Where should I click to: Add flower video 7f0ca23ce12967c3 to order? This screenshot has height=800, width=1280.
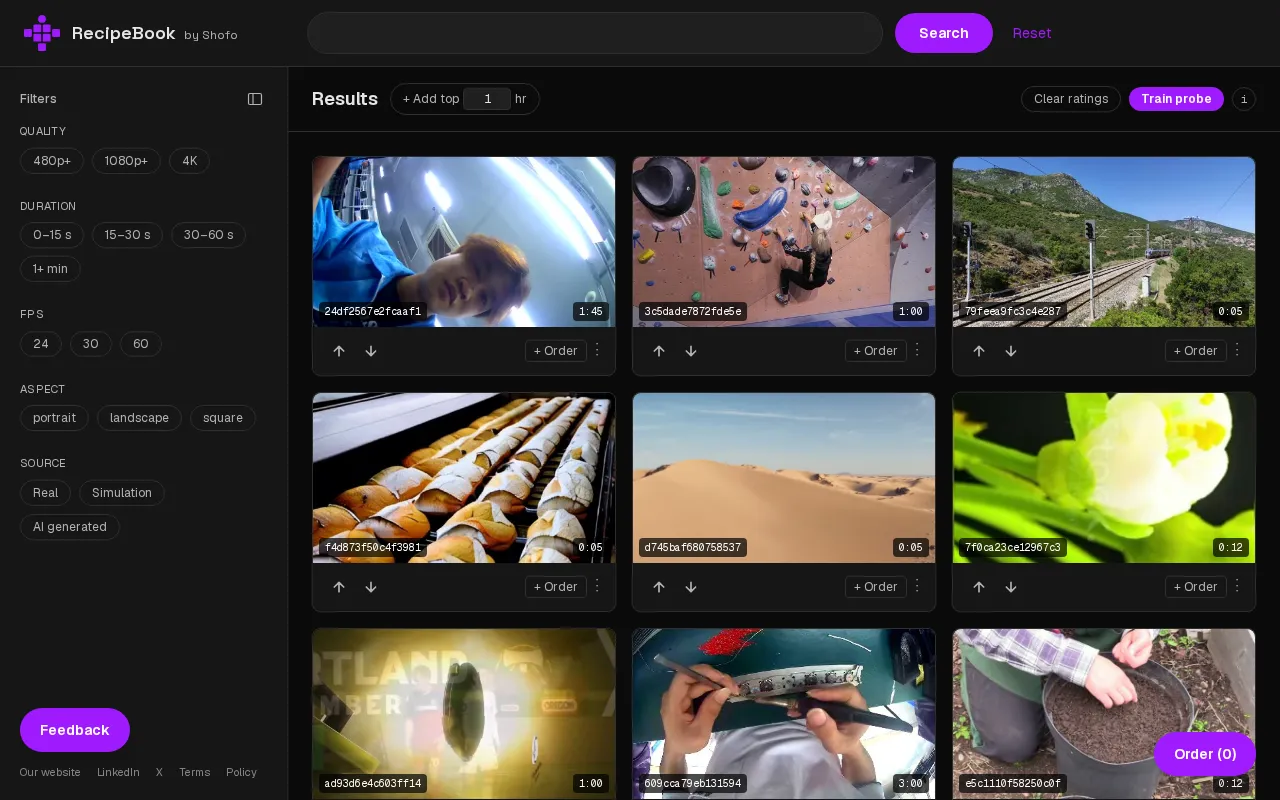click(x=1196, y=587)
